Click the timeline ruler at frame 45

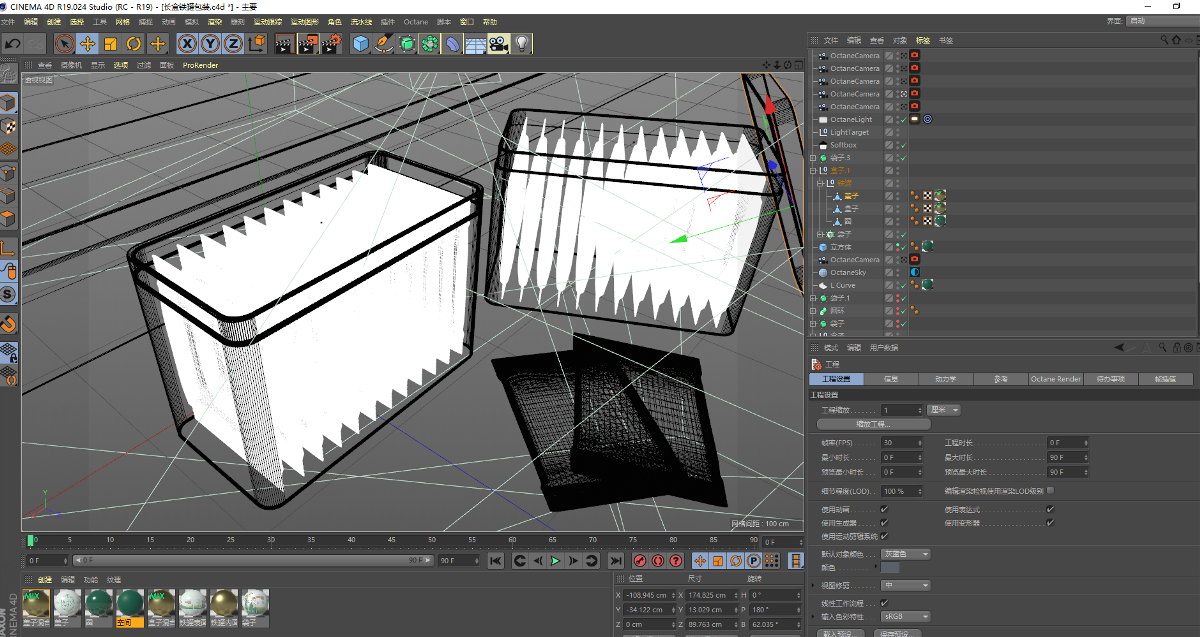point(392,541)
